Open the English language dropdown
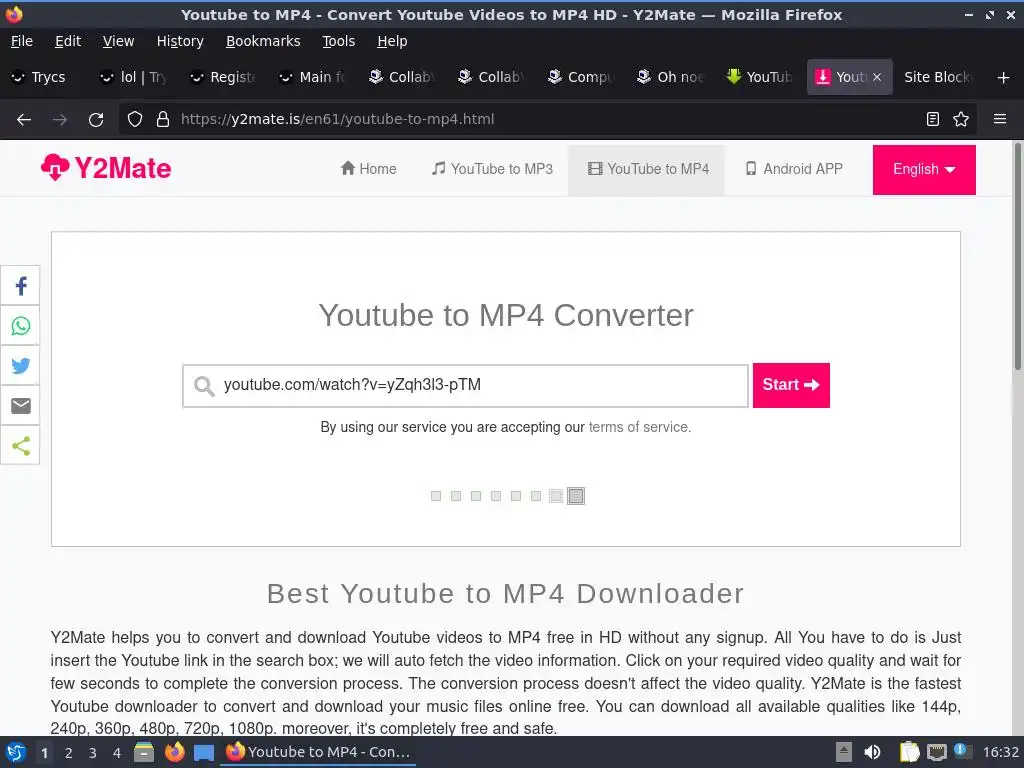Image resolution: width=1024 pixels, height=768 pixels. click(x=924, y=170)
